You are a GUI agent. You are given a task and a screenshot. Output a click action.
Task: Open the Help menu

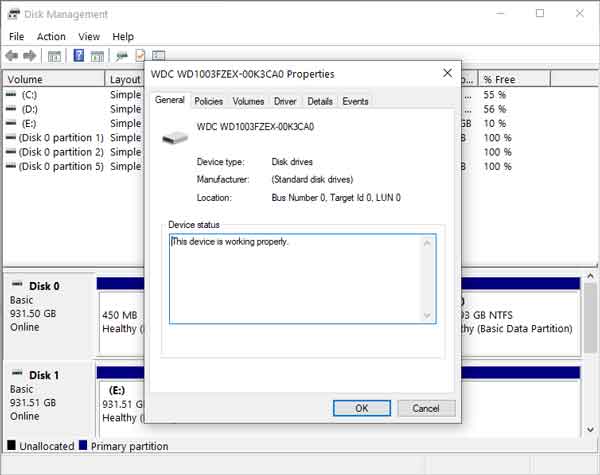123,37
